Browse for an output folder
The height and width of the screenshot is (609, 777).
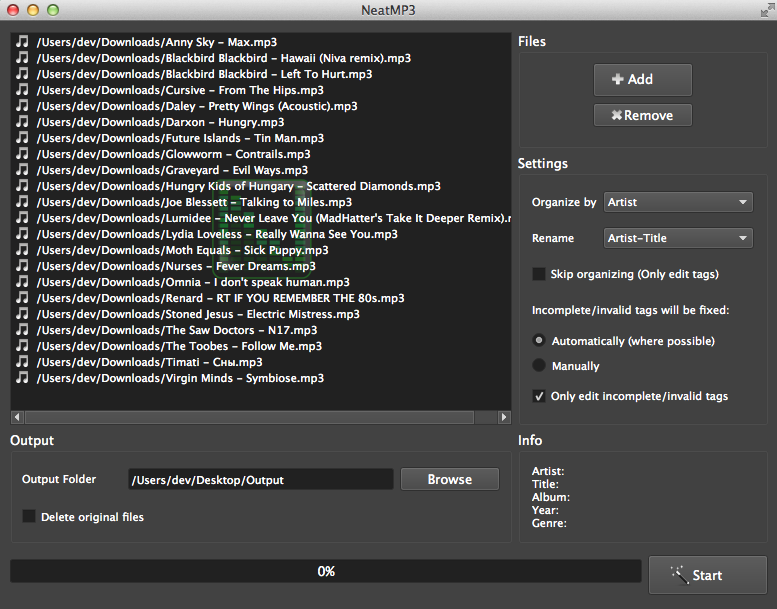click(x=449, y=479)
